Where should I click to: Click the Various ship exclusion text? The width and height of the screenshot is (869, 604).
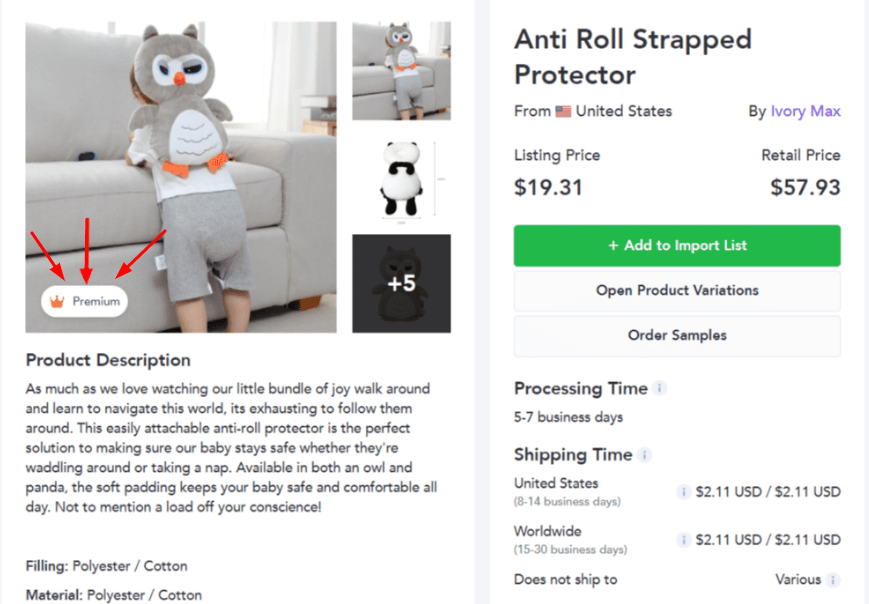point(797,580)
